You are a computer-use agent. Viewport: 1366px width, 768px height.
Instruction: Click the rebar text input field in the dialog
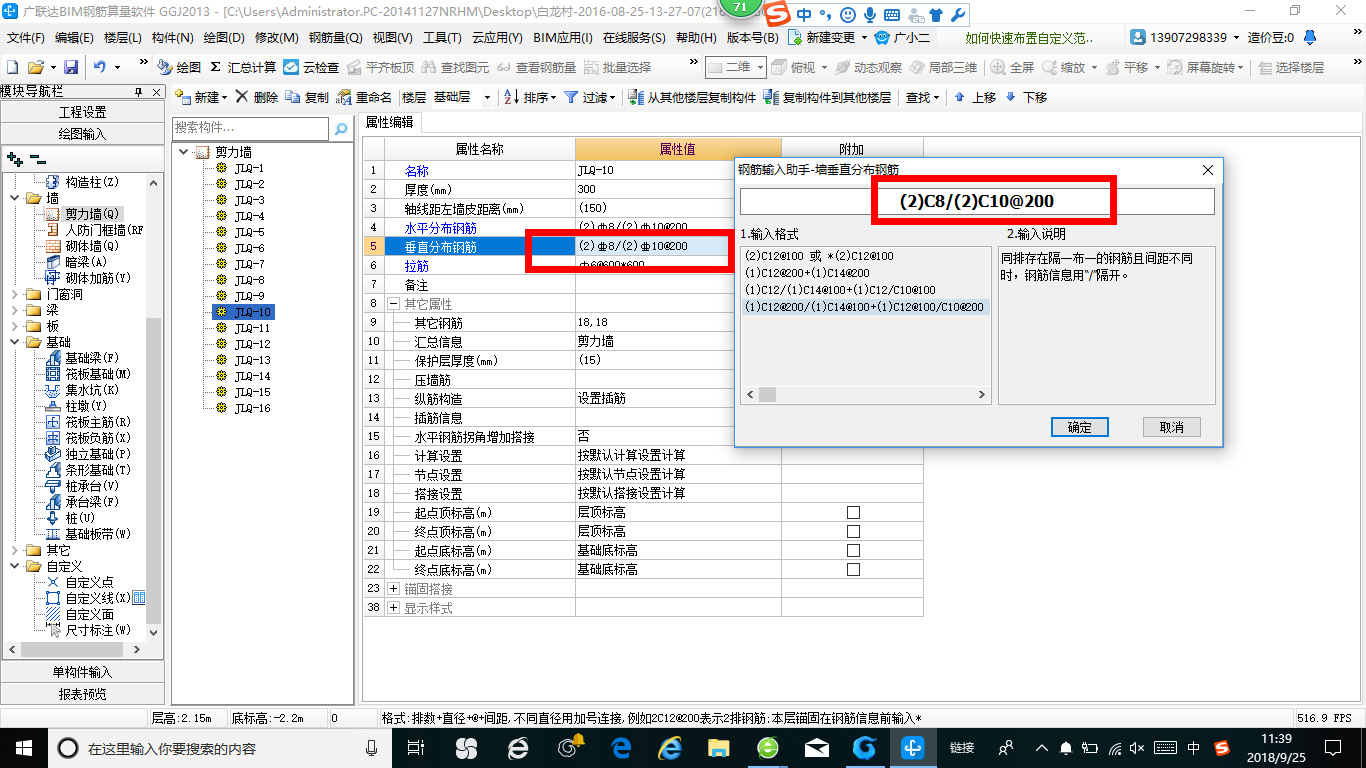click(x=977, y=201)
